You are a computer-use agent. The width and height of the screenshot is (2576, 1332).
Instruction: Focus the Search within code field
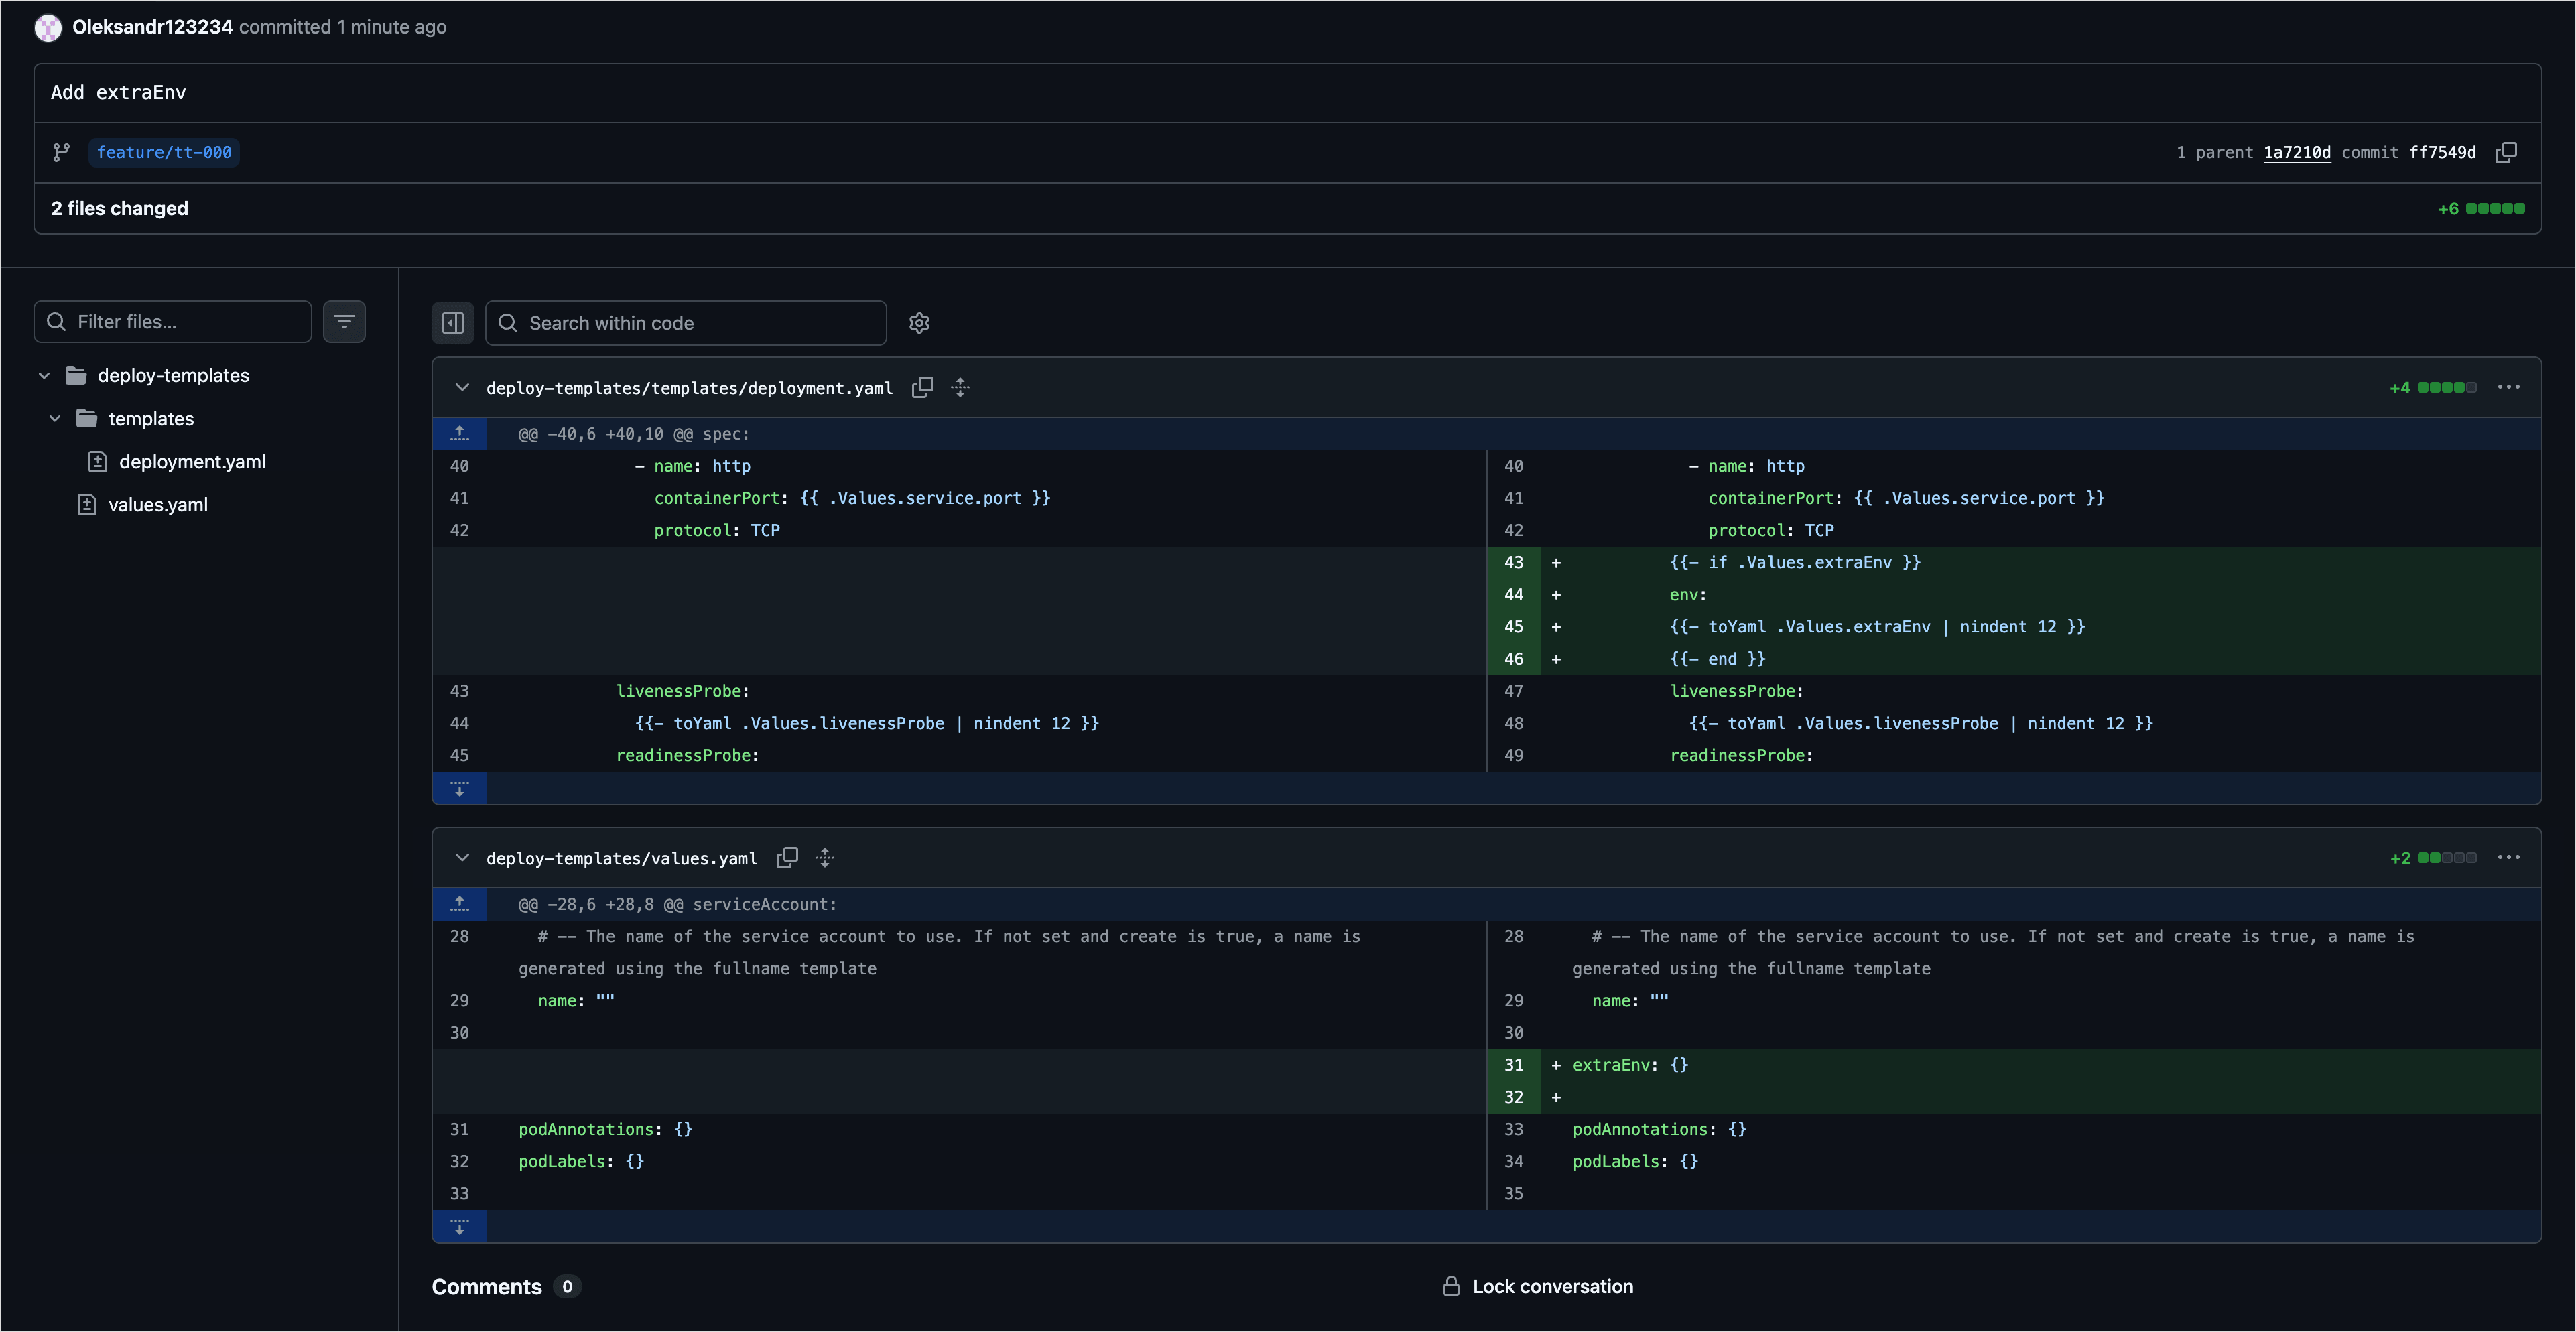(x=686, y=323)
